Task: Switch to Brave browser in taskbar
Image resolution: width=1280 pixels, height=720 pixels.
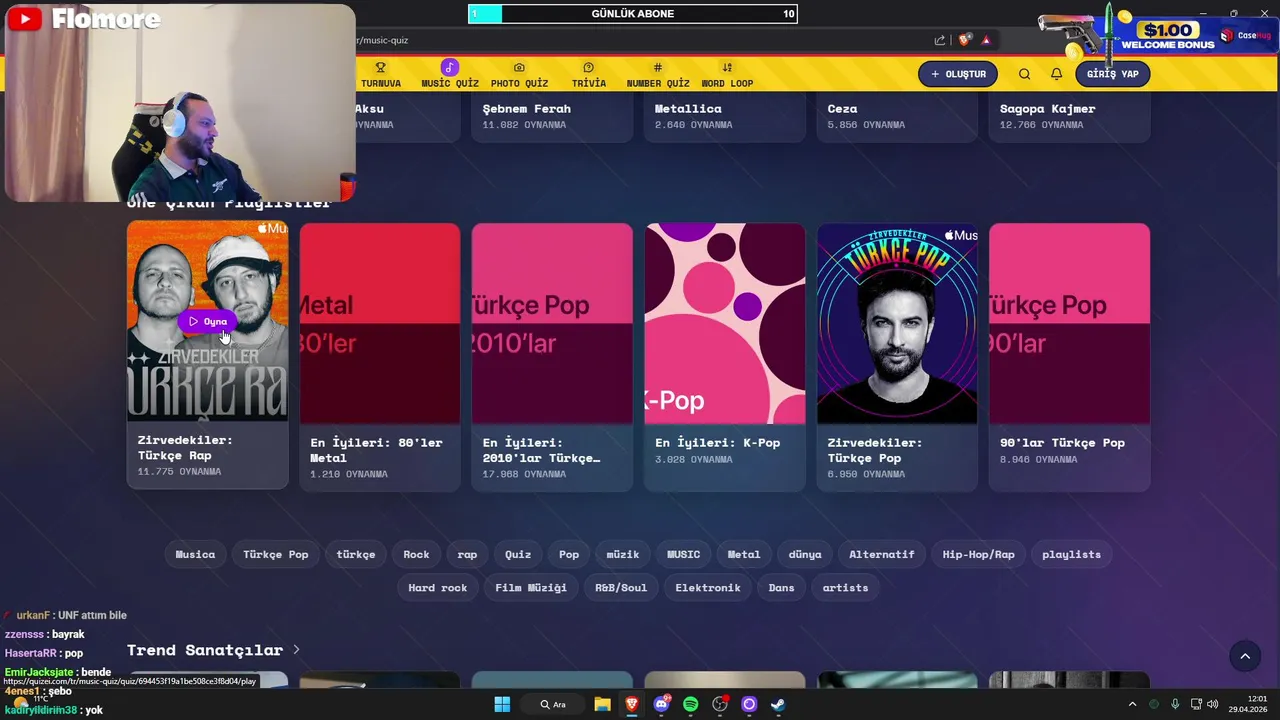Action: point(632,704)
